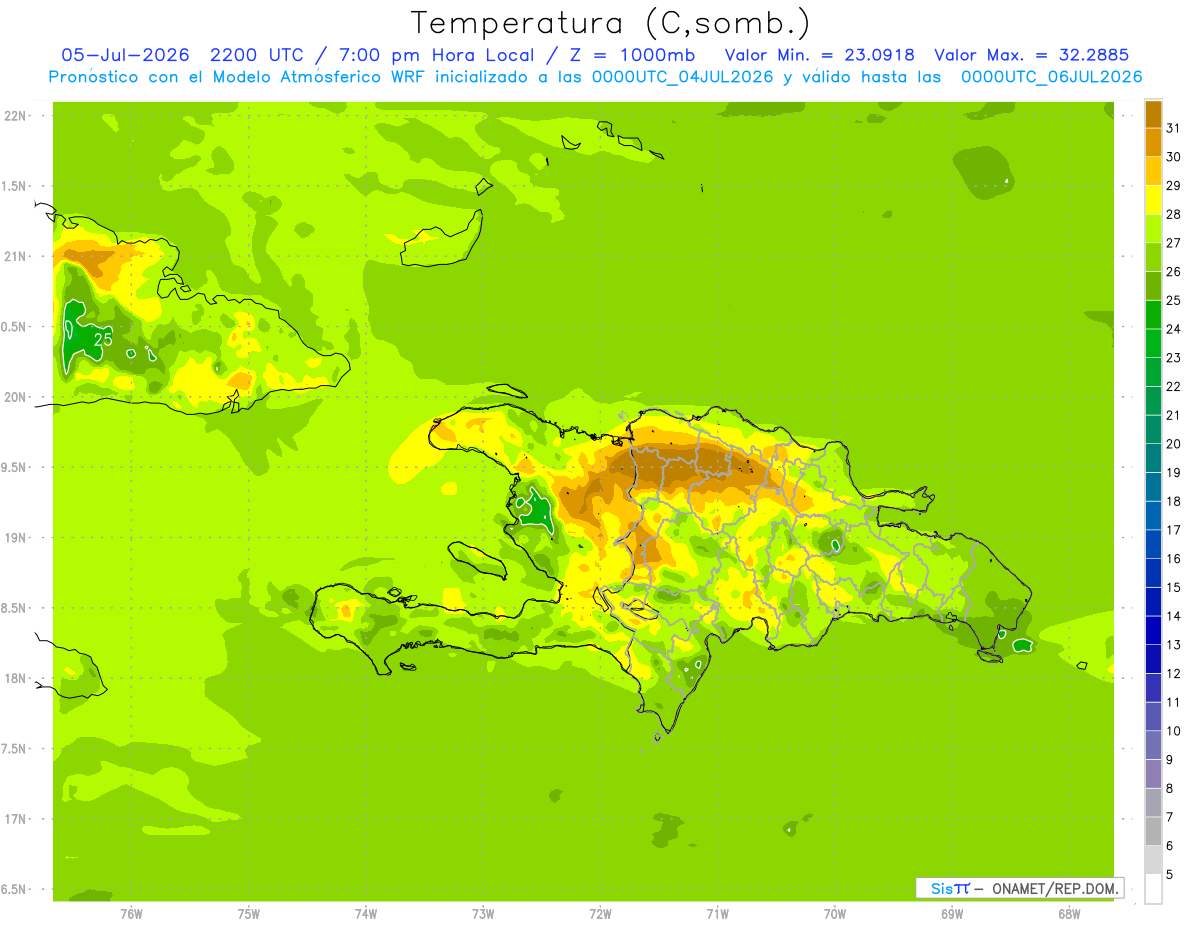The image size is (1200, 927).
Task: Click the 74W longitude axis label
Action: click(365, 913)
